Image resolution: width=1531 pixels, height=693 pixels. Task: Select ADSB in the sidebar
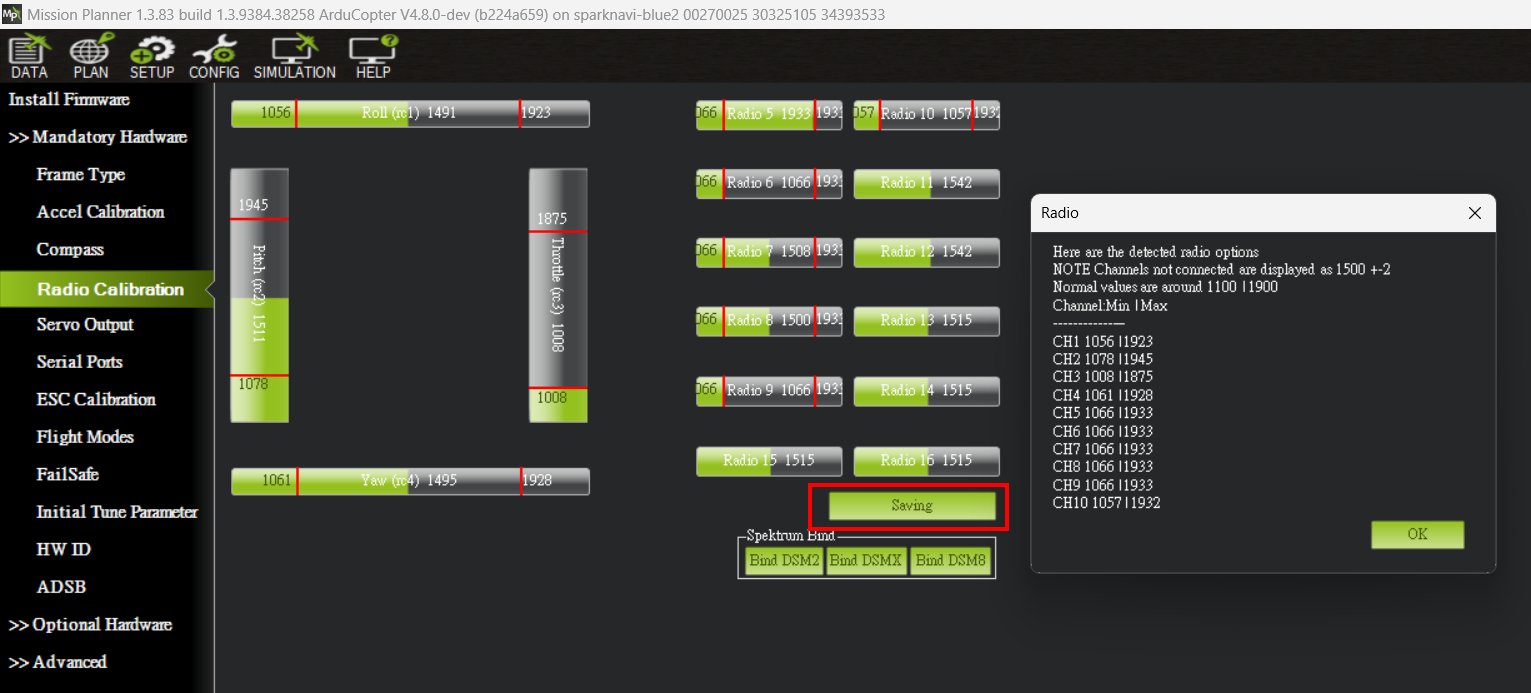click(61, 587)
